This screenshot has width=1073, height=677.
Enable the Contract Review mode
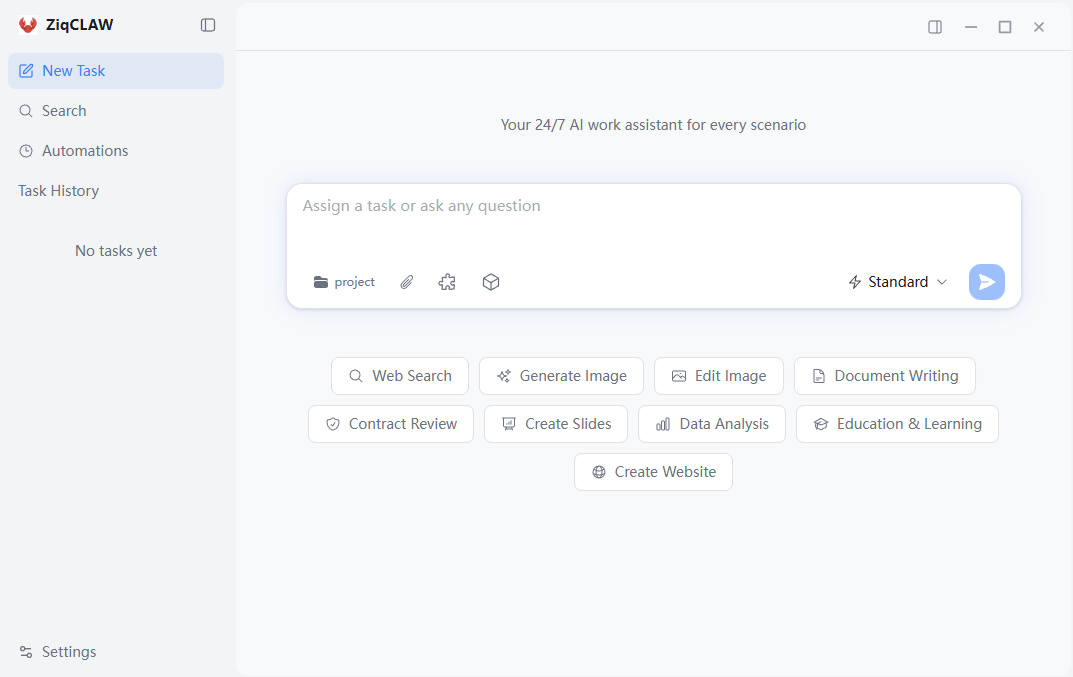(x=390, y=423)
